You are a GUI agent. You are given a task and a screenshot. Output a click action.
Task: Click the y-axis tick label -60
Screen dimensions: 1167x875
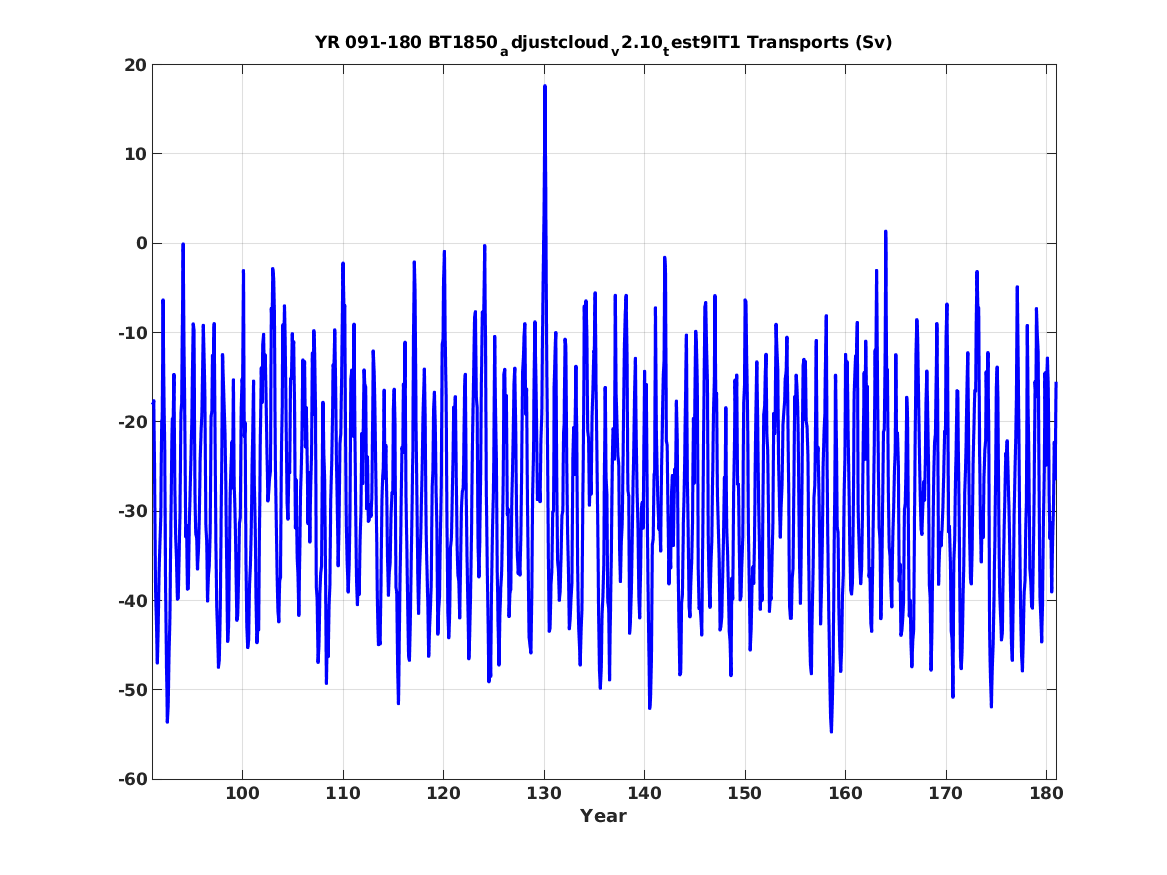pyautogui.click(x=132, y=779)
